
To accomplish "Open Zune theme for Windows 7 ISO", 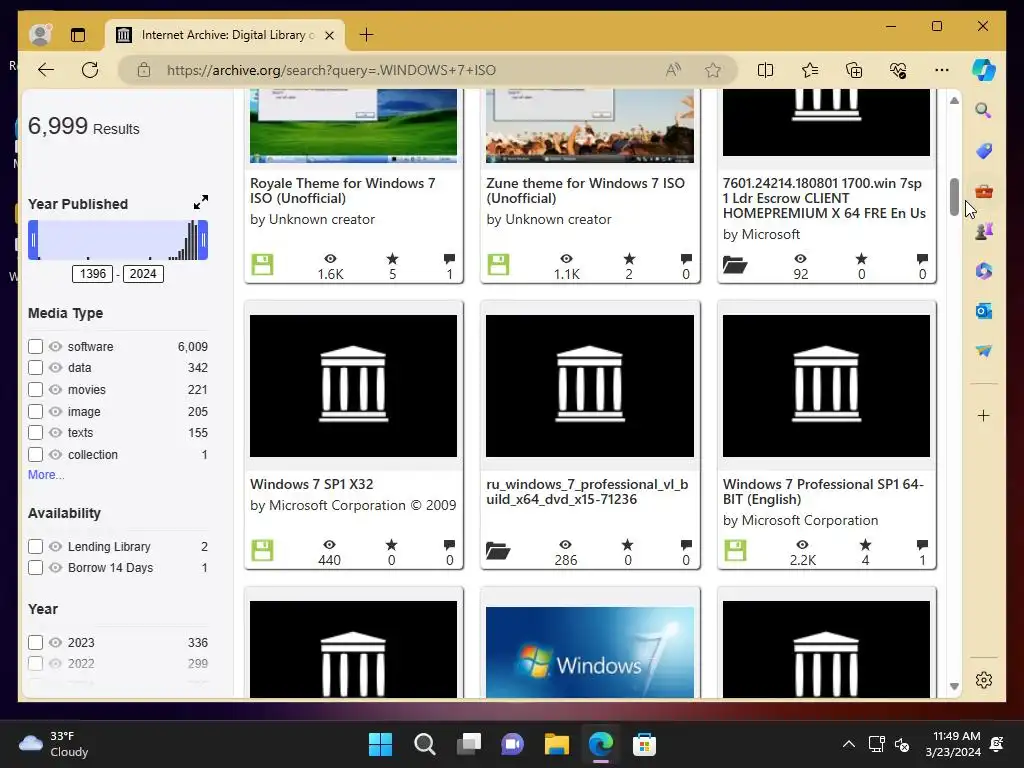I will [x=586, y=191].
